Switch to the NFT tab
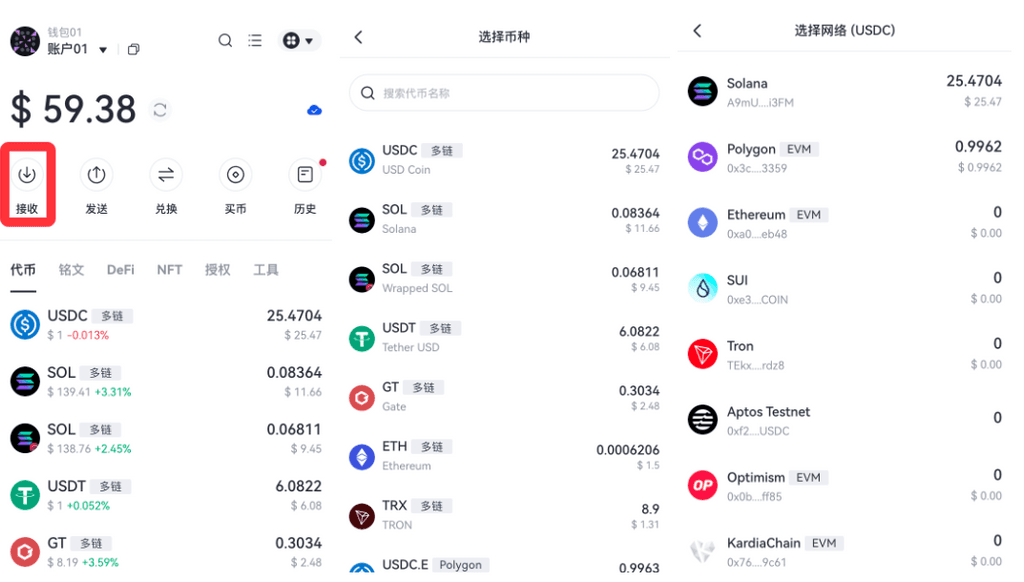1024x582 pixels. [x=169, y=270]
